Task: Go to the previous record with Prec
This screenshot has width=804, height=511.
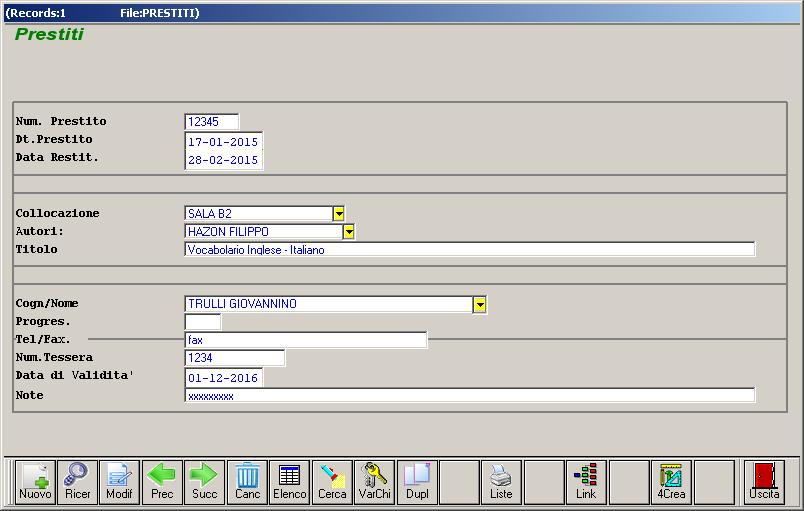Action: (x=162, y=482)
